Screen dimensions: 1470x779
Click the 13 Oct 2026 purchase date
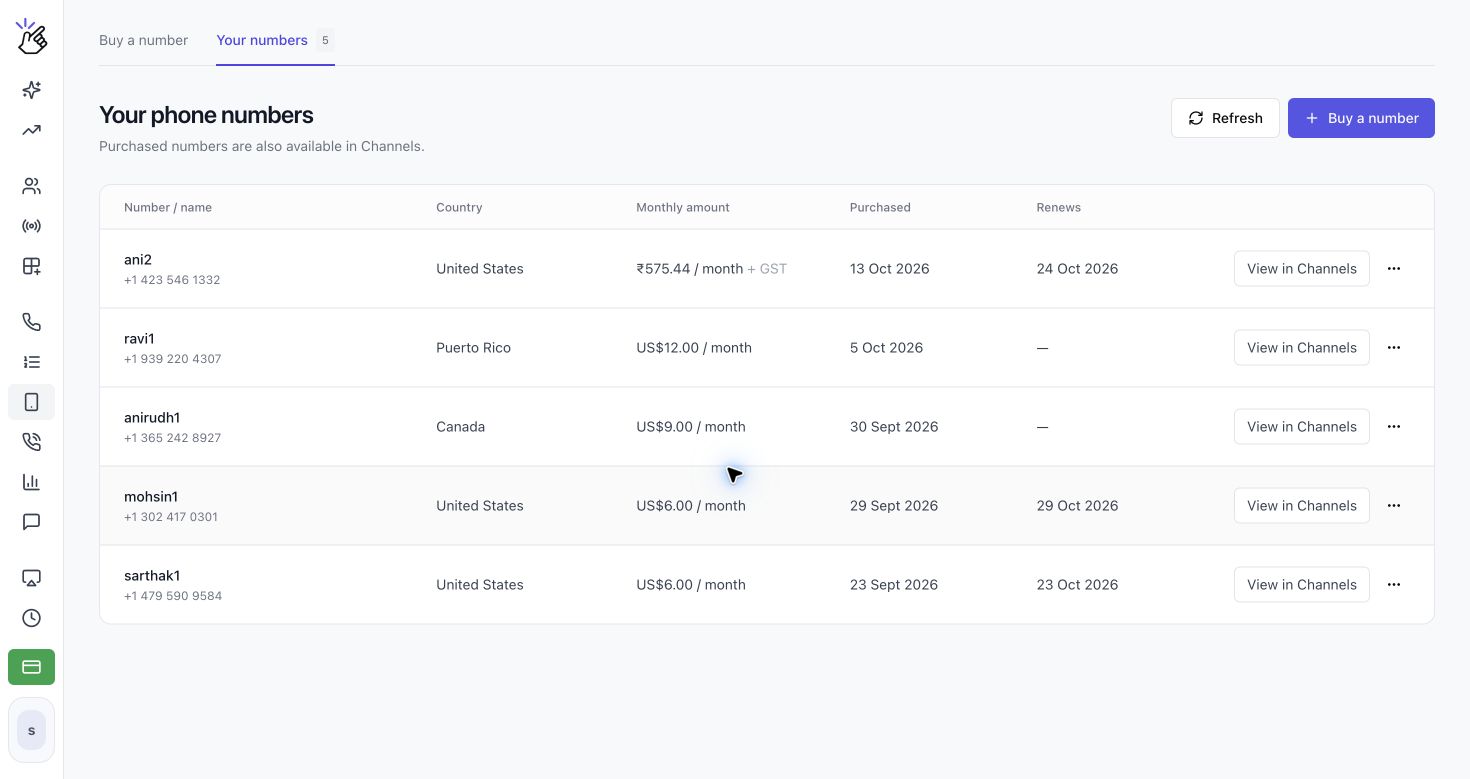click(x=889, y=269)
